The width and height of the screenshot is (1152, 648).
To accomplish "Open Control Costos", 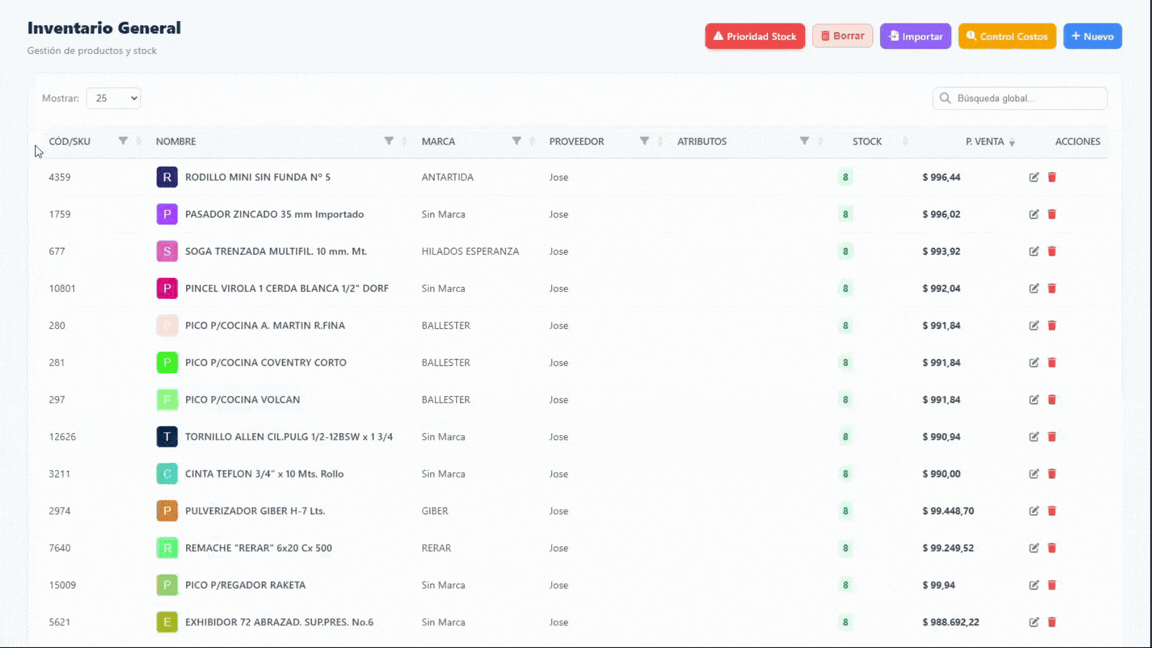I will click(x=1007, y=35).
